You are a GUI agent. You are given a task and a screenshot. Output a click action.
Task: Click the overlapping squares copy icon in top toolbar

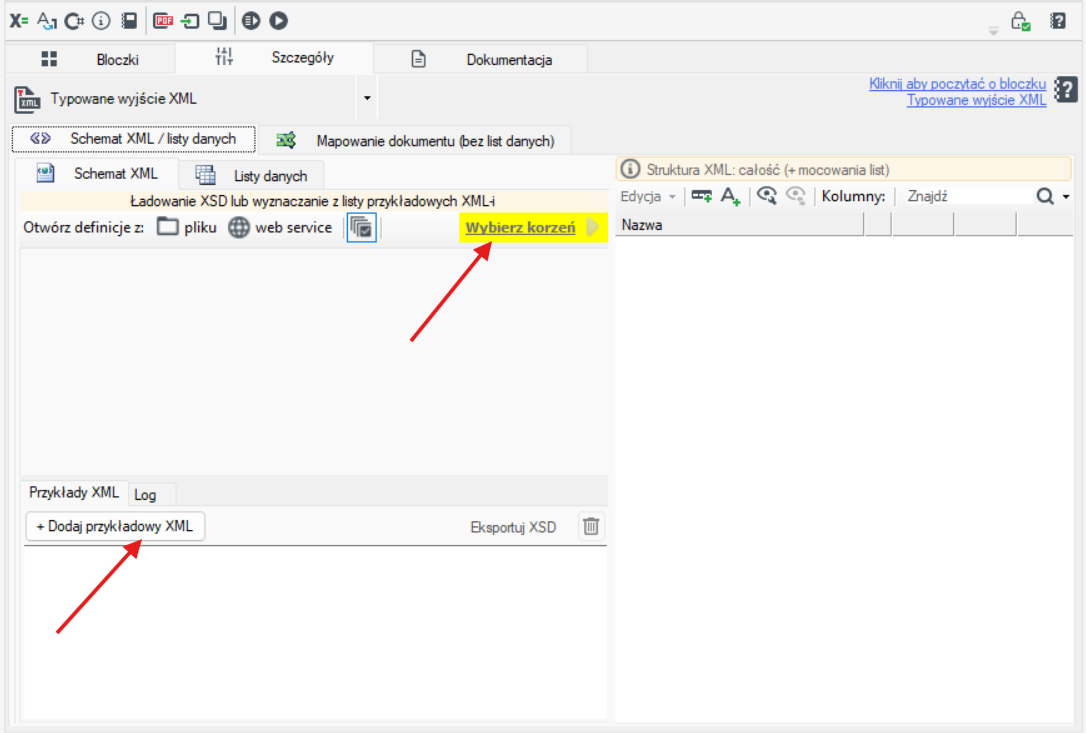[217, 21]
